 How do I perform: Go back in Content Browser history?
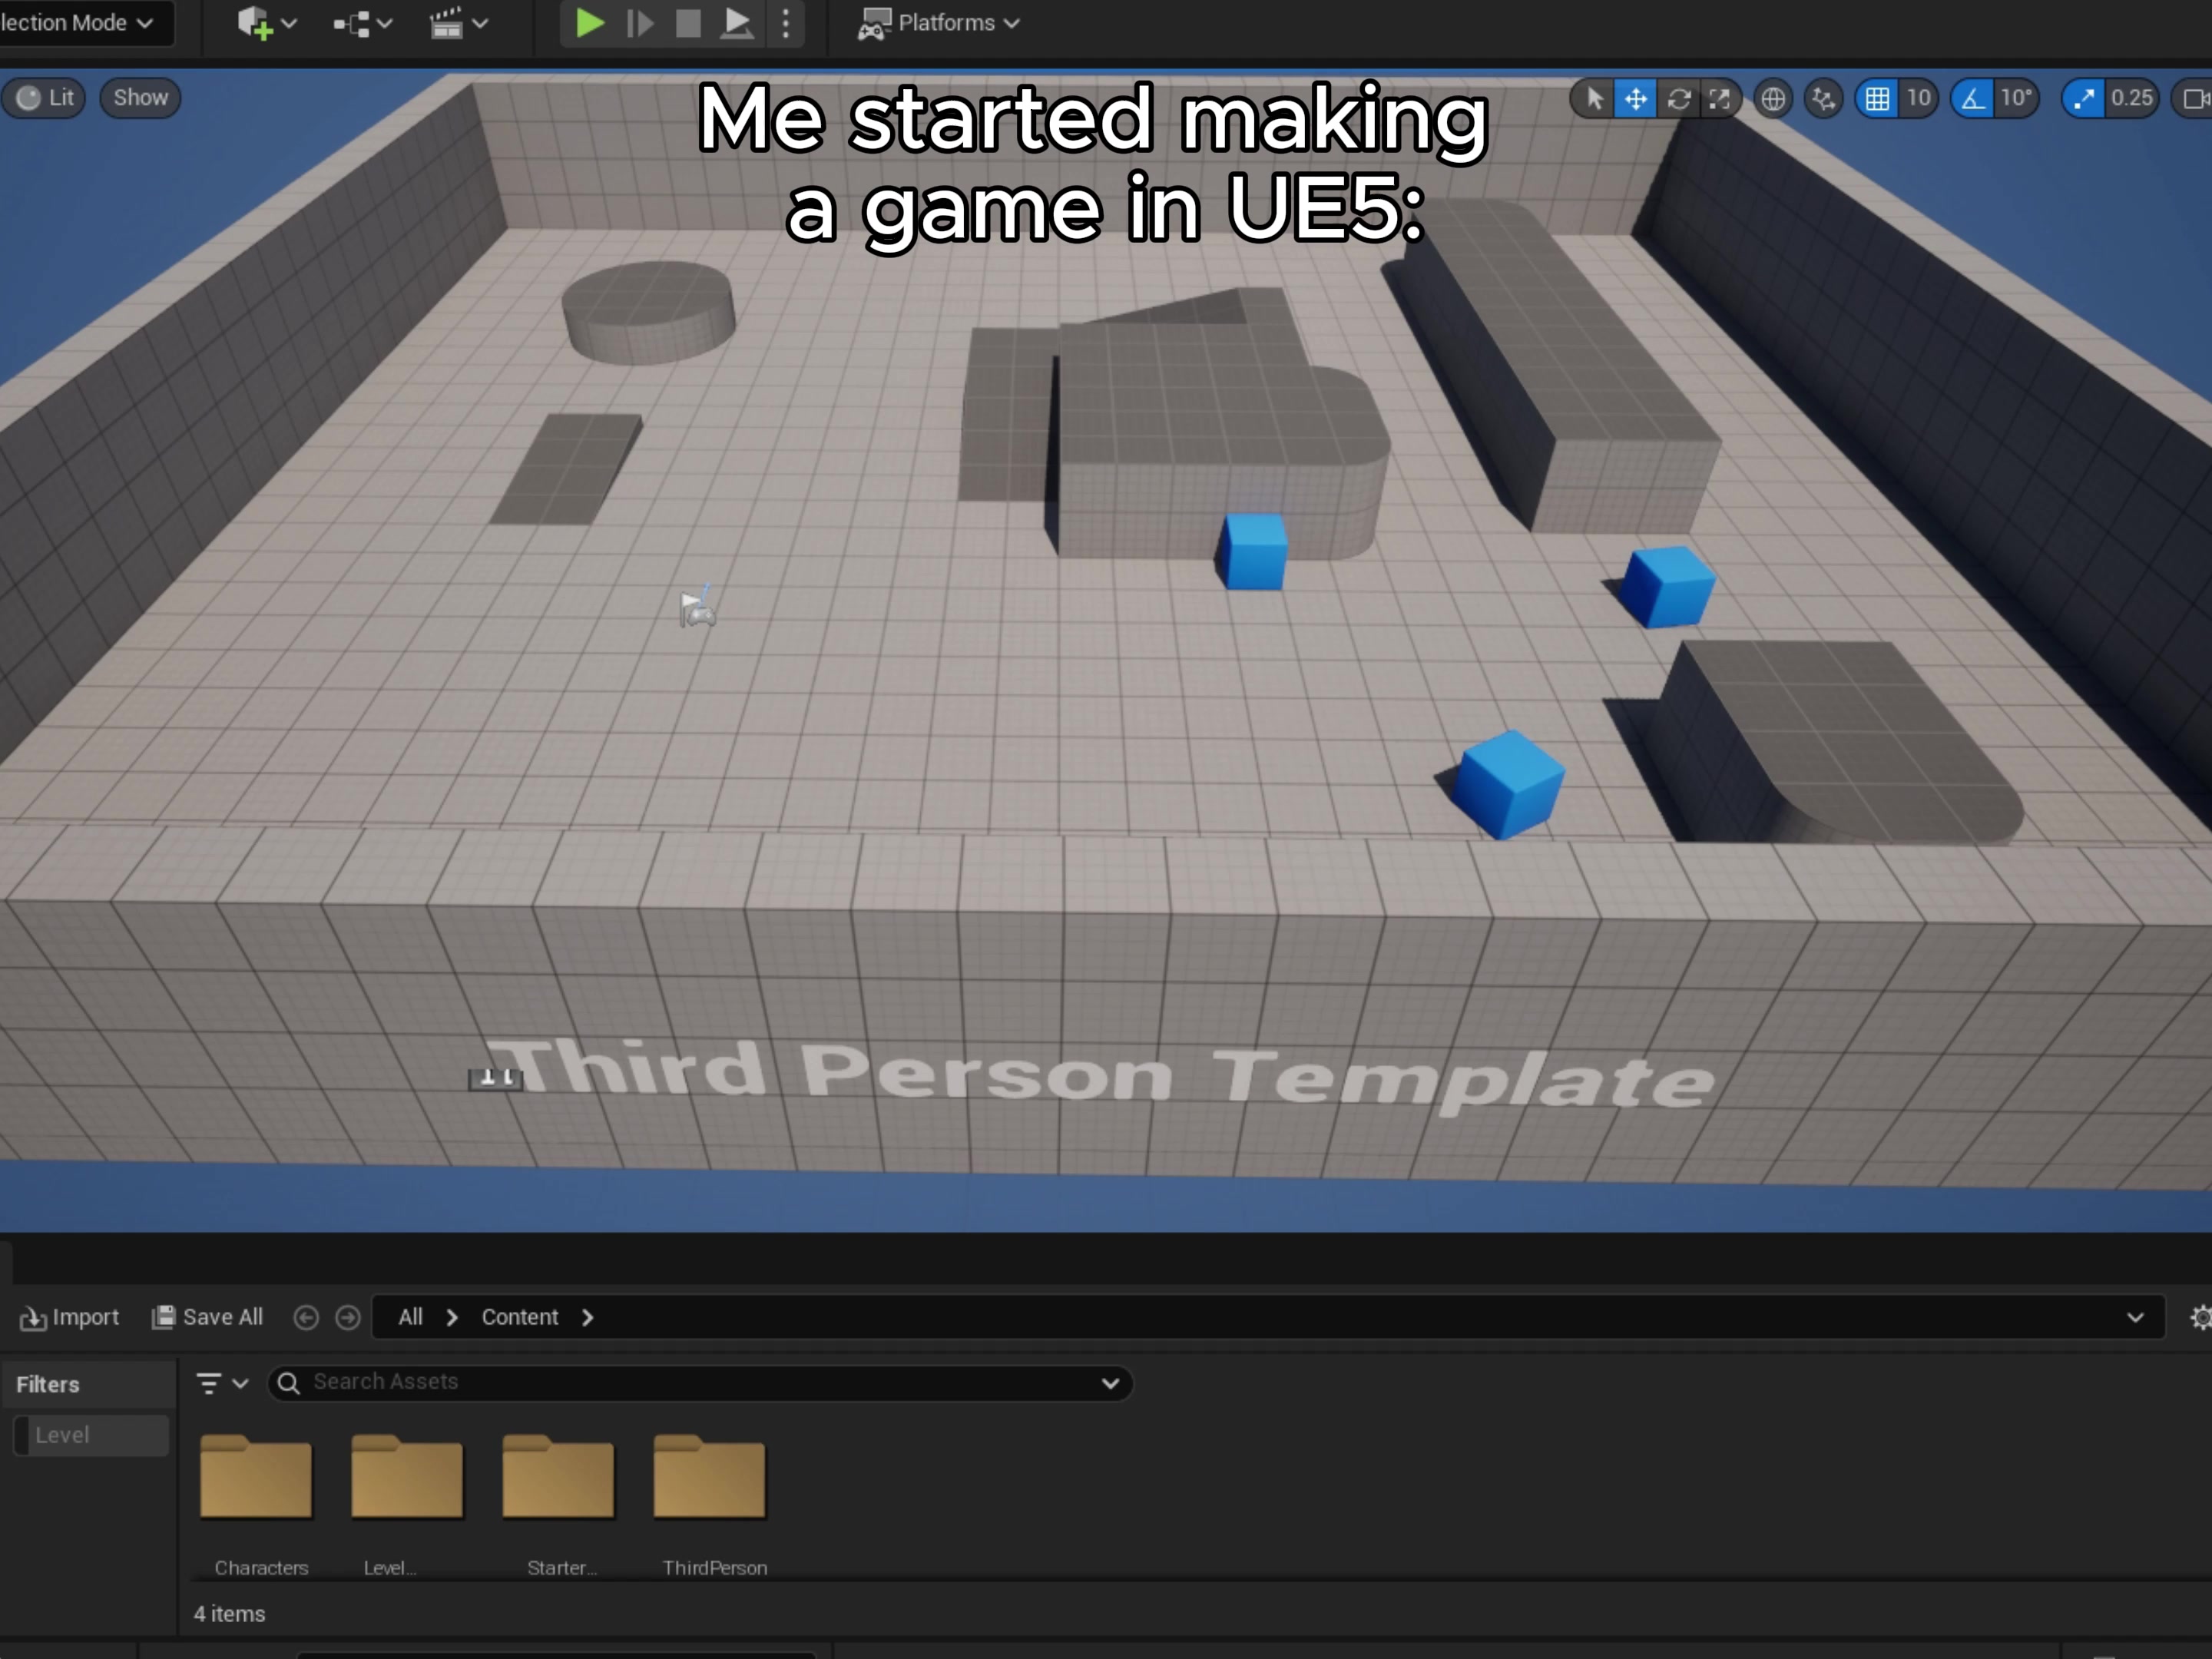306,1318
